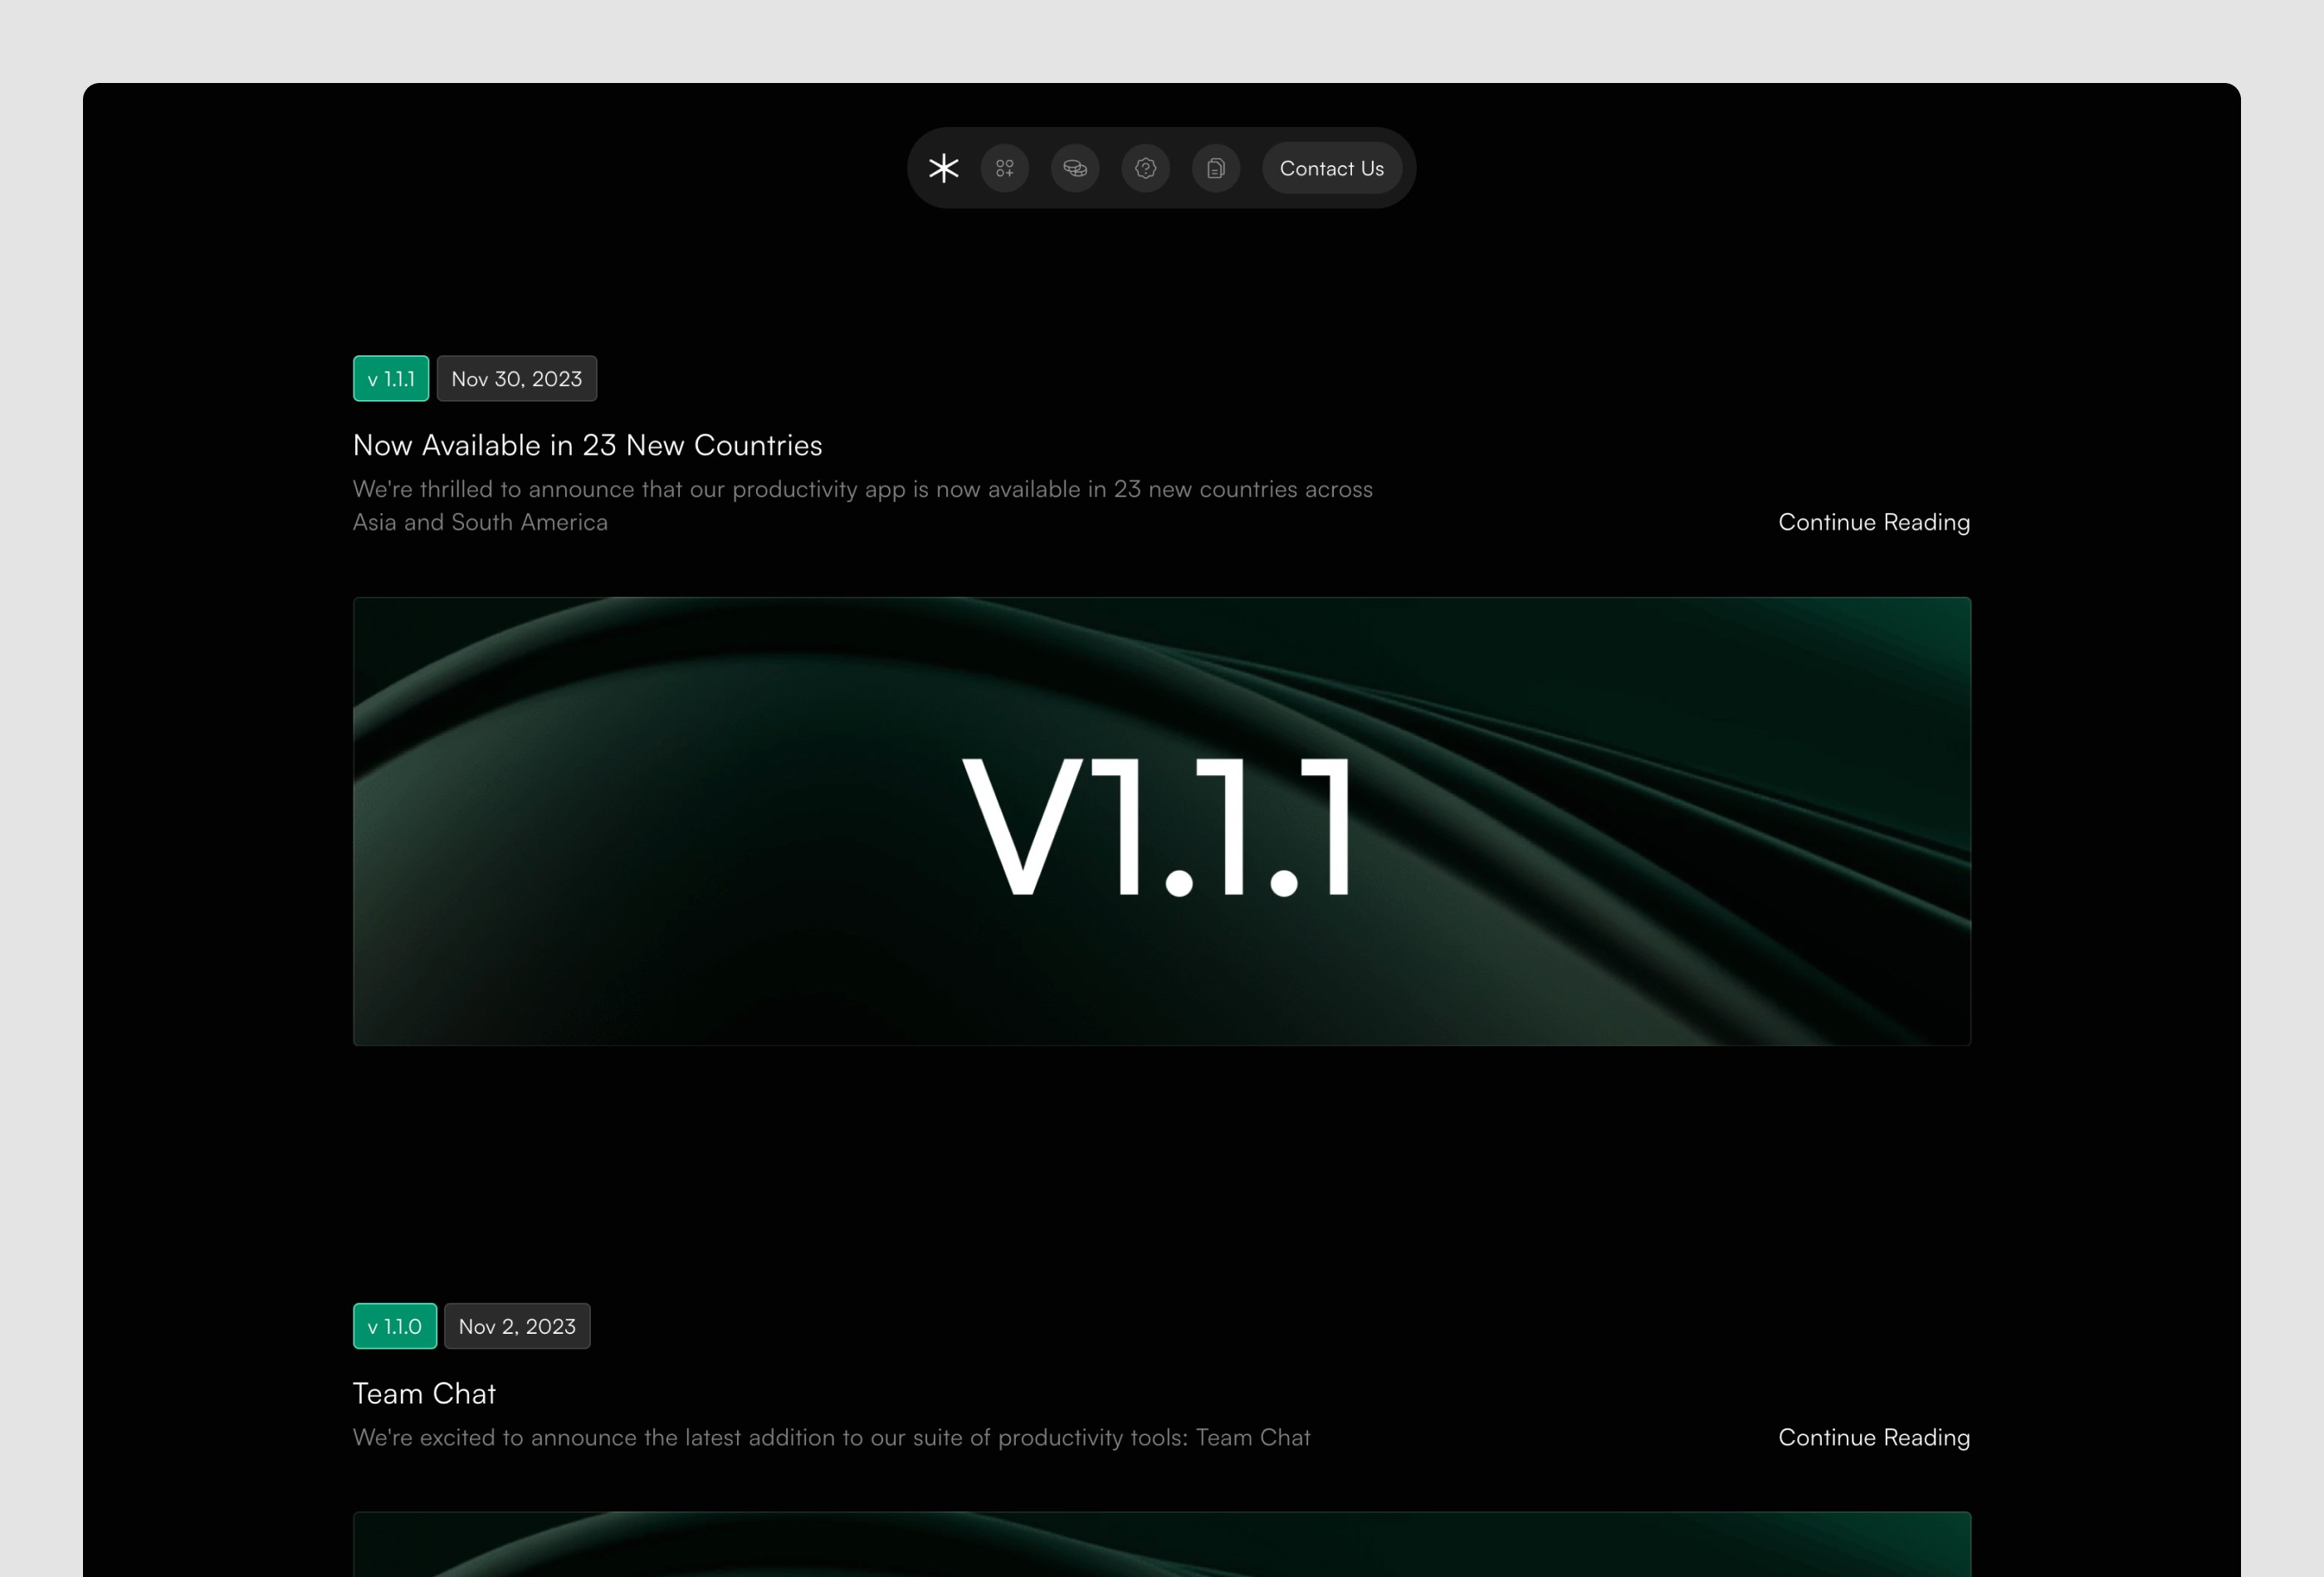Click the Nov 30, 2023 date chip
This screenshot has height=1577, width=2324.
click(516, 378)
